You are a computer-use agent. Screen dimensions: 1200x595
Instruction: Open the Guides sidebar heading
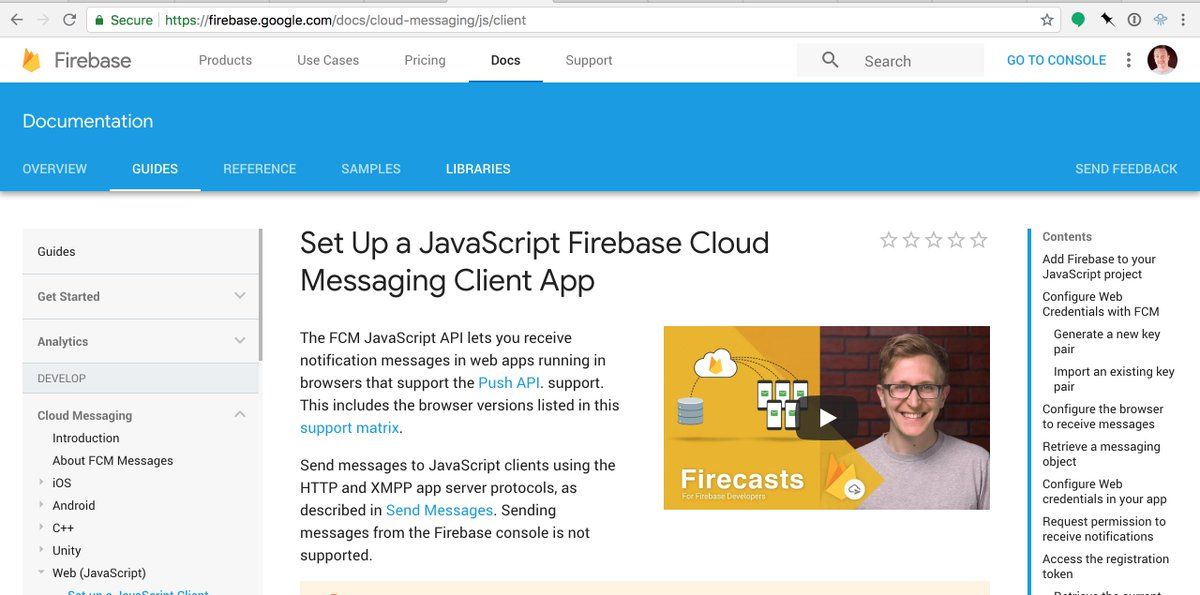[x=56, y=252]
